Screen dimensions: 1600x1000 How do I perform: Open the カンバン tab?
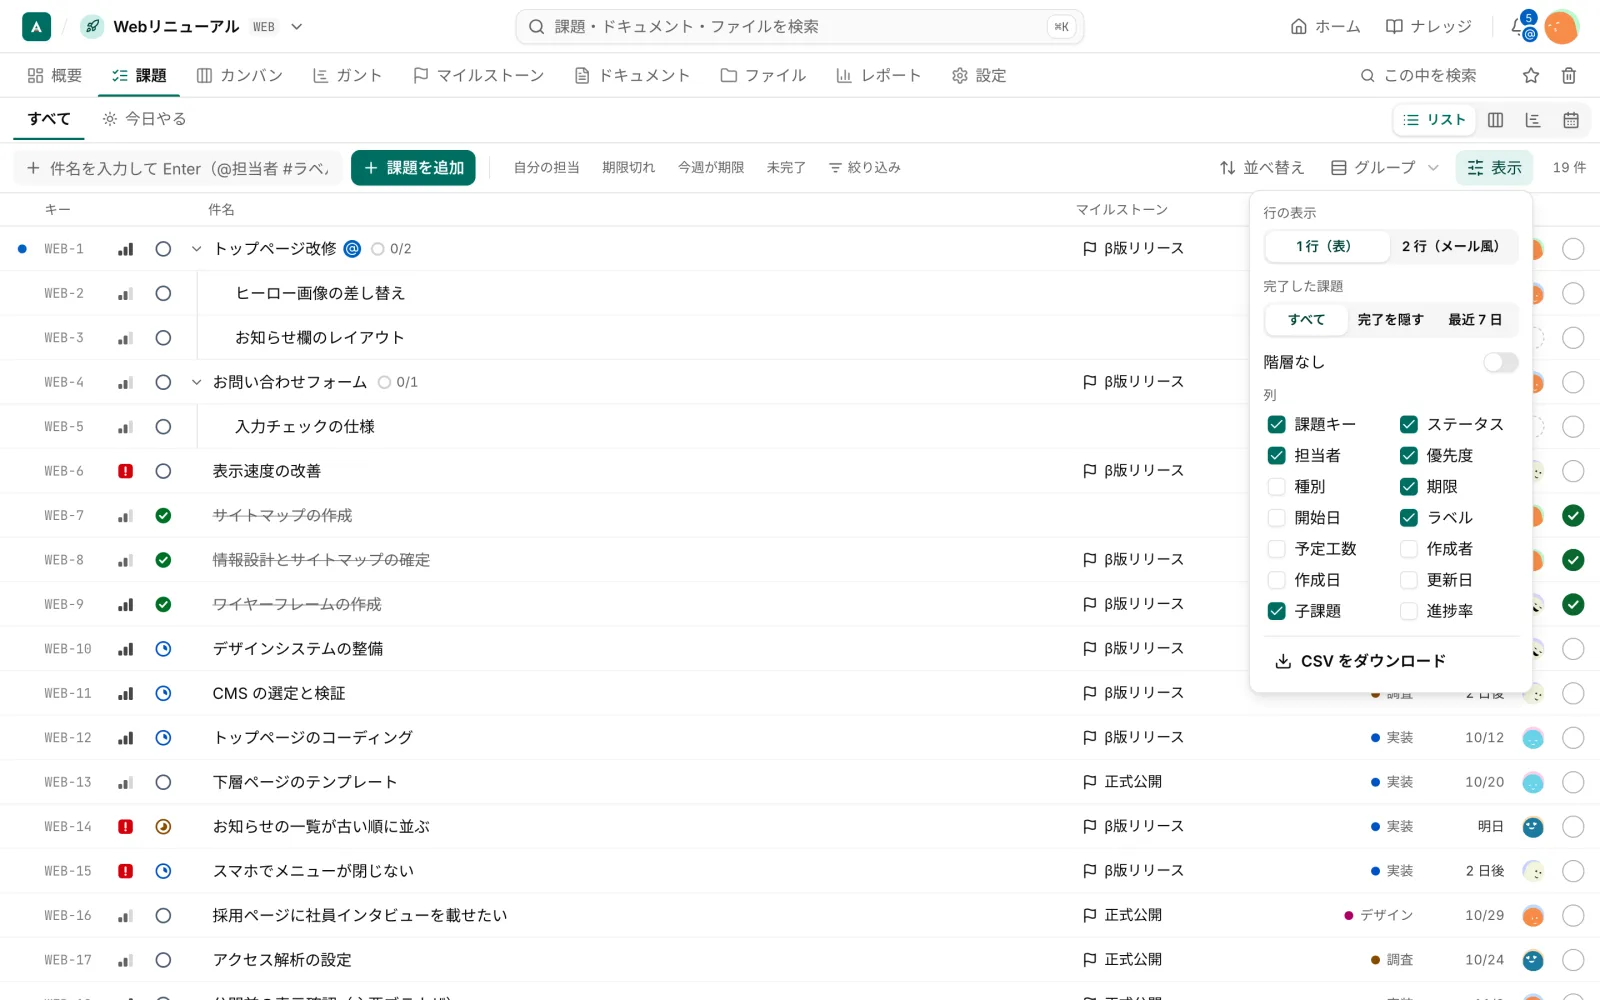(x=240, y=75)
